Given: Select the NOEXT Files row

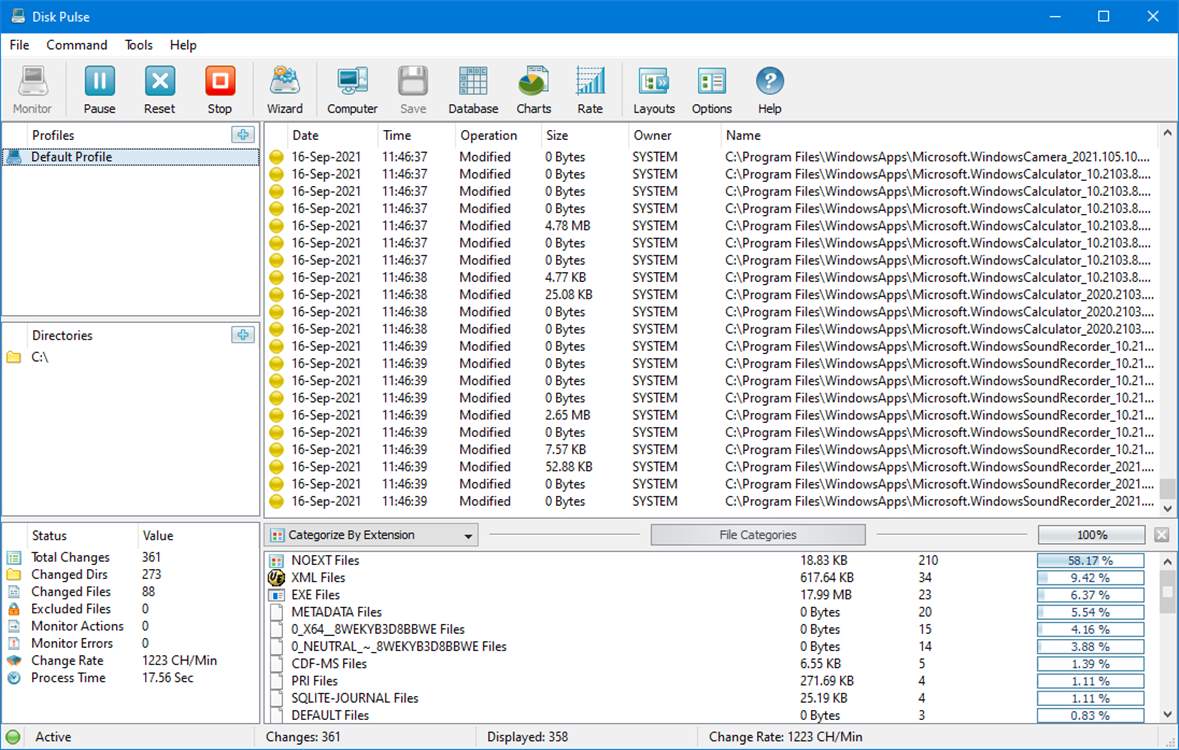Looking at the screenshot, I should coord(712,560).
